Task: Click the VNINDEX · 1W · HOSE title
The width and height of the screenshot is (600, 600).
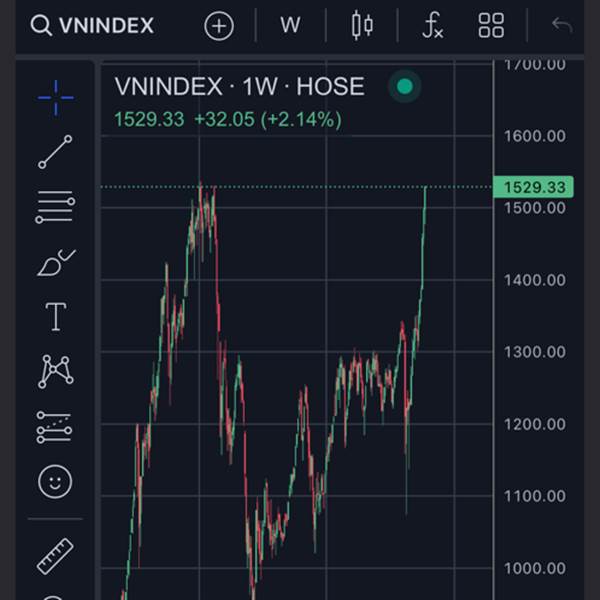Action: (240, 86)
